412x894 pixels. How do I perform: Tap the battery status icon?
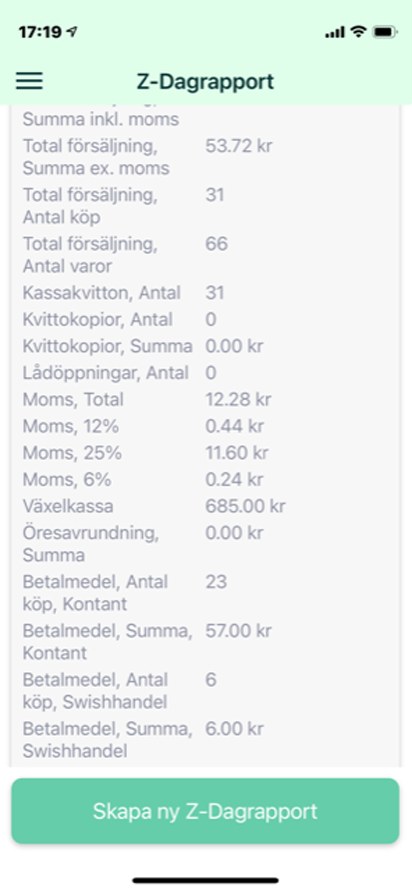point(385,32)
